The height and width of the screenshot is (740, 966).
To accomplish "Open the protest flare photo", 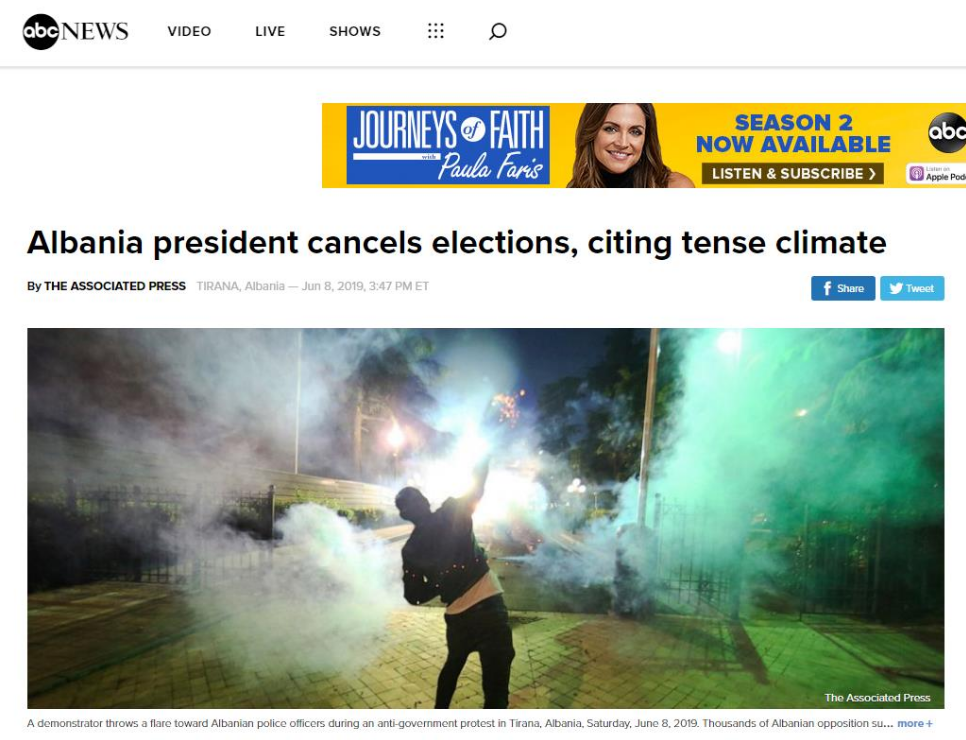I will [x=485, y=518].
